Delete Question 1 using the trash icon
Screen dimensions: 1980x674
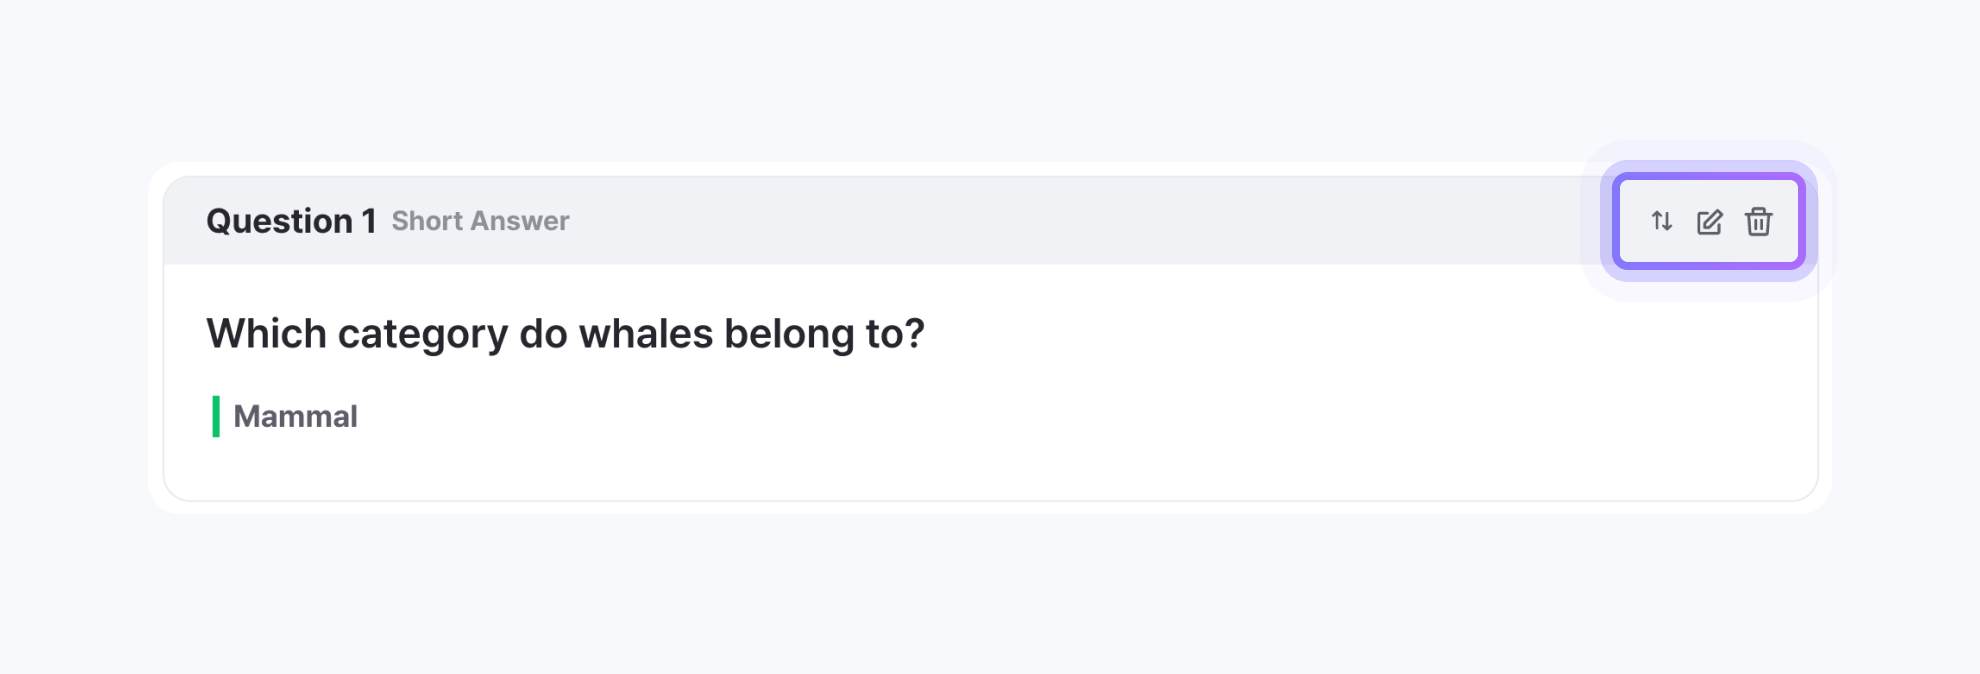point(1758,221)
